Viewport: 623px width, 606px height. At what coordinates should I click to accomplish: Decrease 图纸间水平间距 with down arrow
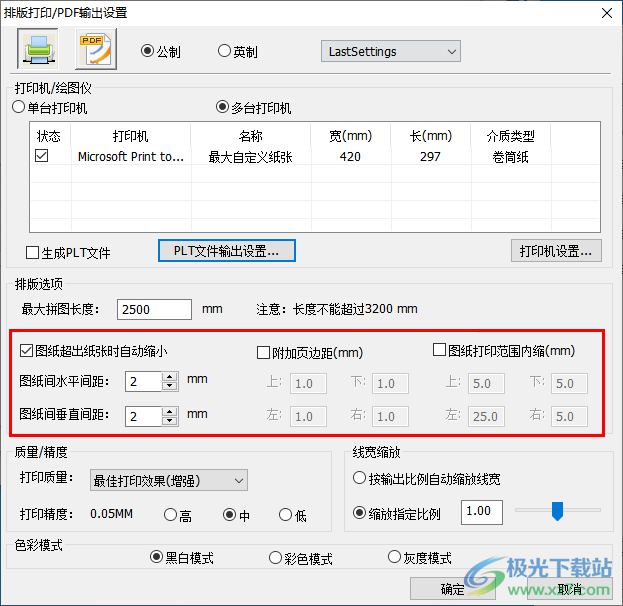pyautogui.click(x=170, y=386)
